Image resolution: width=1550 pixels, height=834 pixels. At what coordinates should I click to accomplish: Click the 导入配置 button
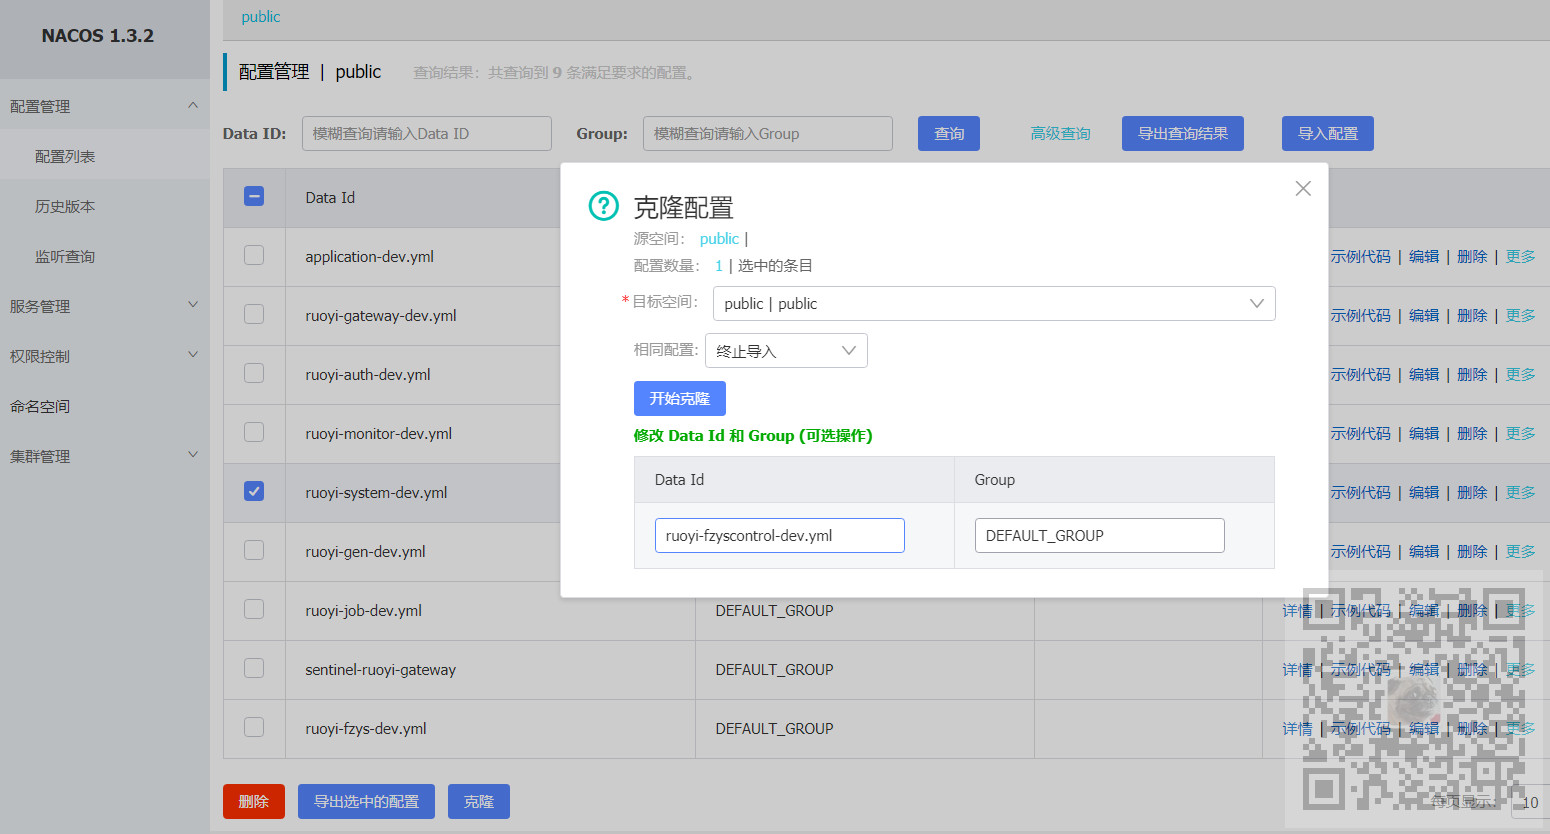pos(1328,134)
